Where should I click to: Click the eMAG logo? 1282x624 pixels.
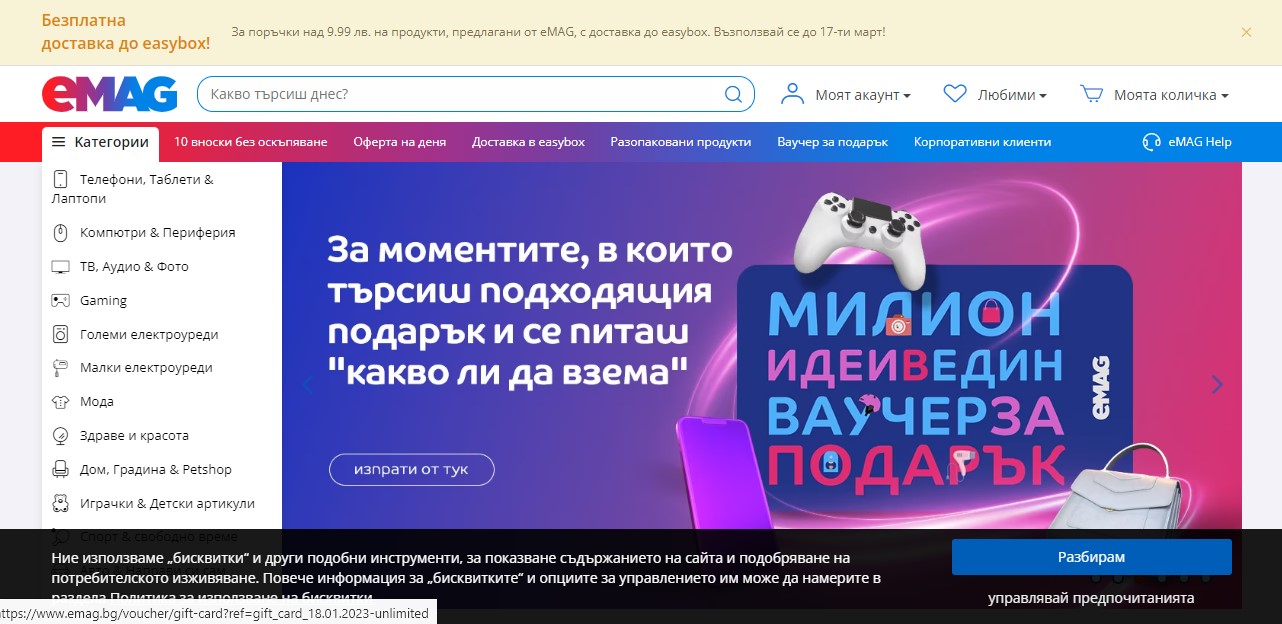(108, 93)
